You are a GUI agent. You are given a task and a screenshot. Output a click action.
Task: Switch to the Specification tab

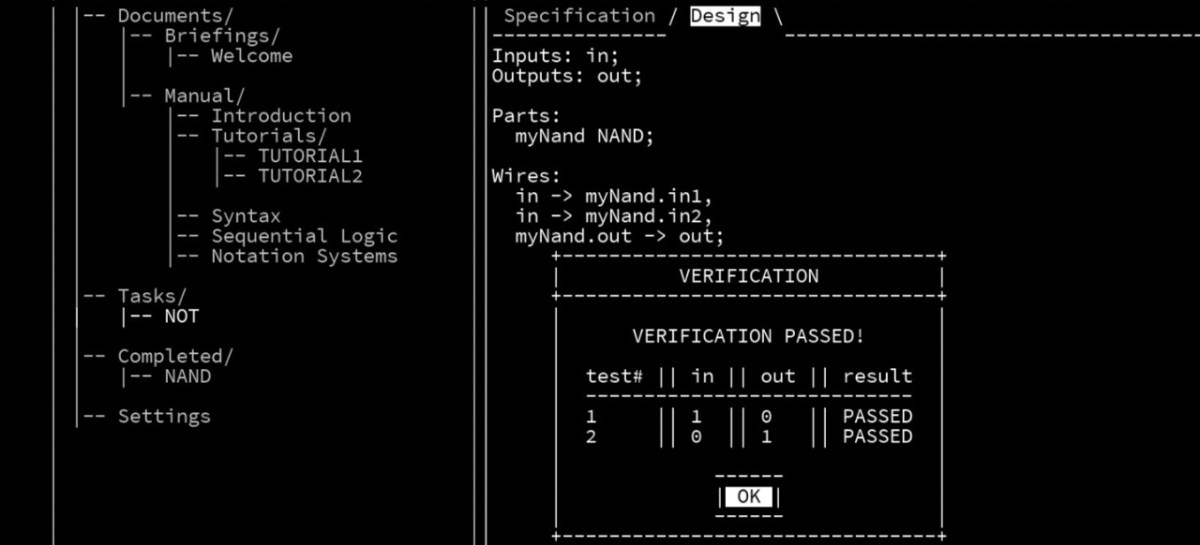(x=579, y=16)
